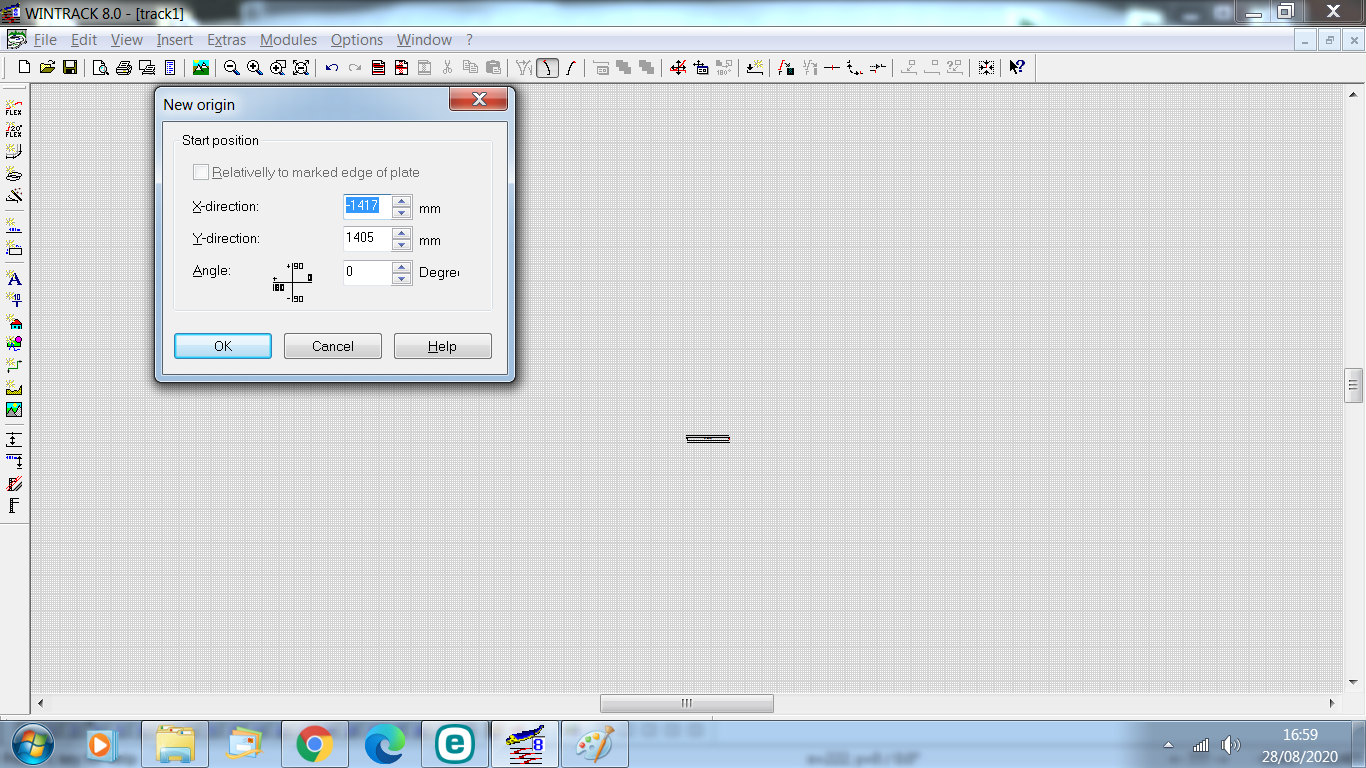Click the Angle input field

click(x=368, y=272)
